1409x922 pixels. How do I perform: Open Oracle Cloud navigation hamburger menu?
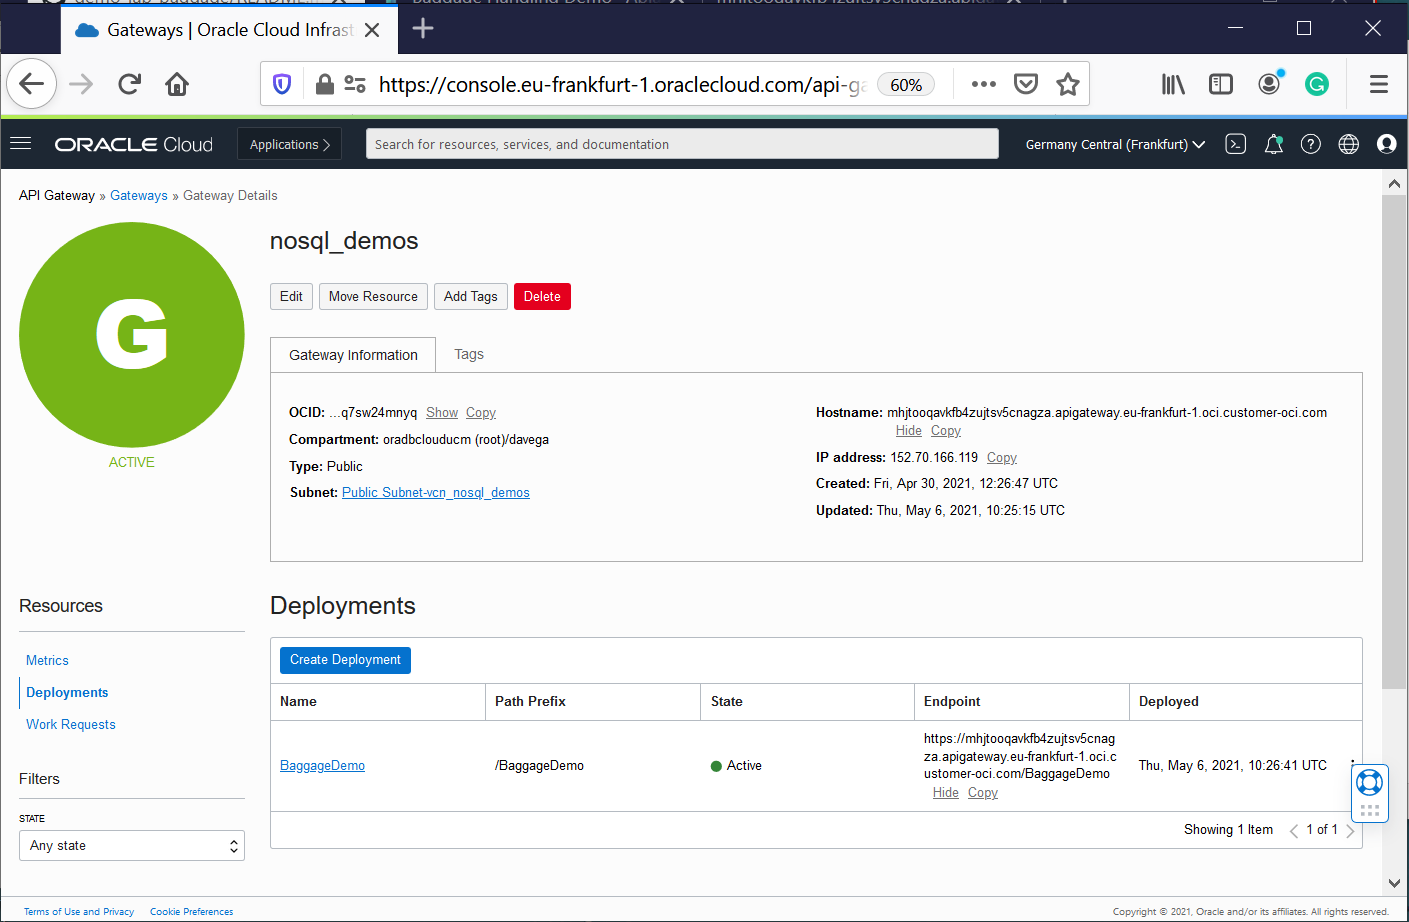(x=21, y=144)
